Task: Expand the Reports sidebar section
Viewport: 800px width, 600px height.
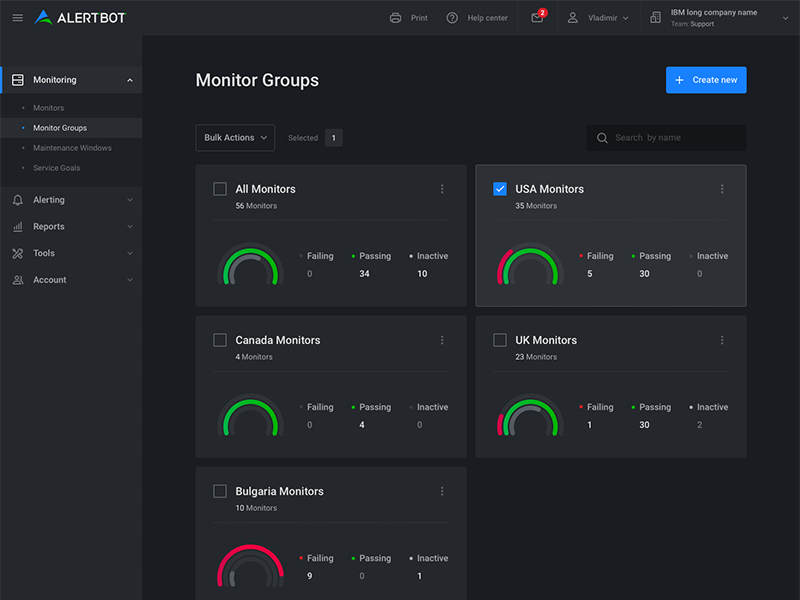Action: (x=71, y=227)
